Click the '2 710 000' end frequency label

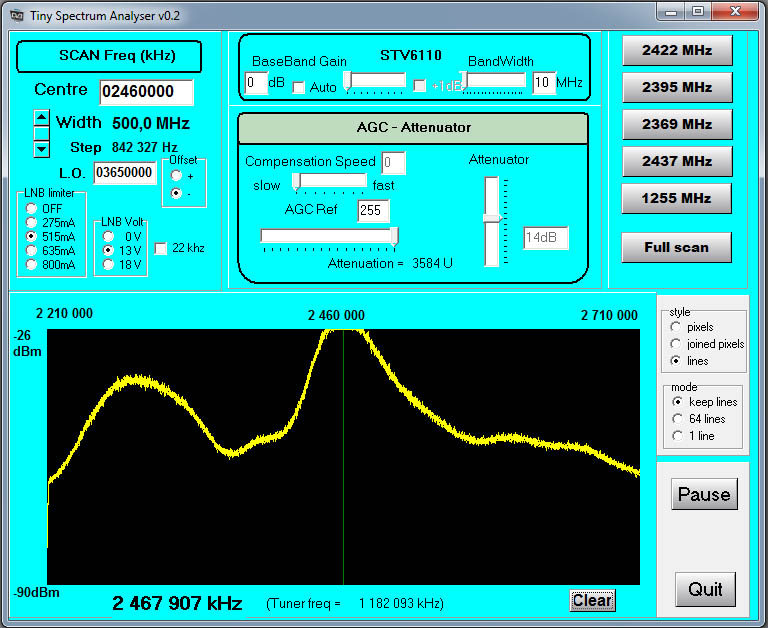(x=609, y=315)
